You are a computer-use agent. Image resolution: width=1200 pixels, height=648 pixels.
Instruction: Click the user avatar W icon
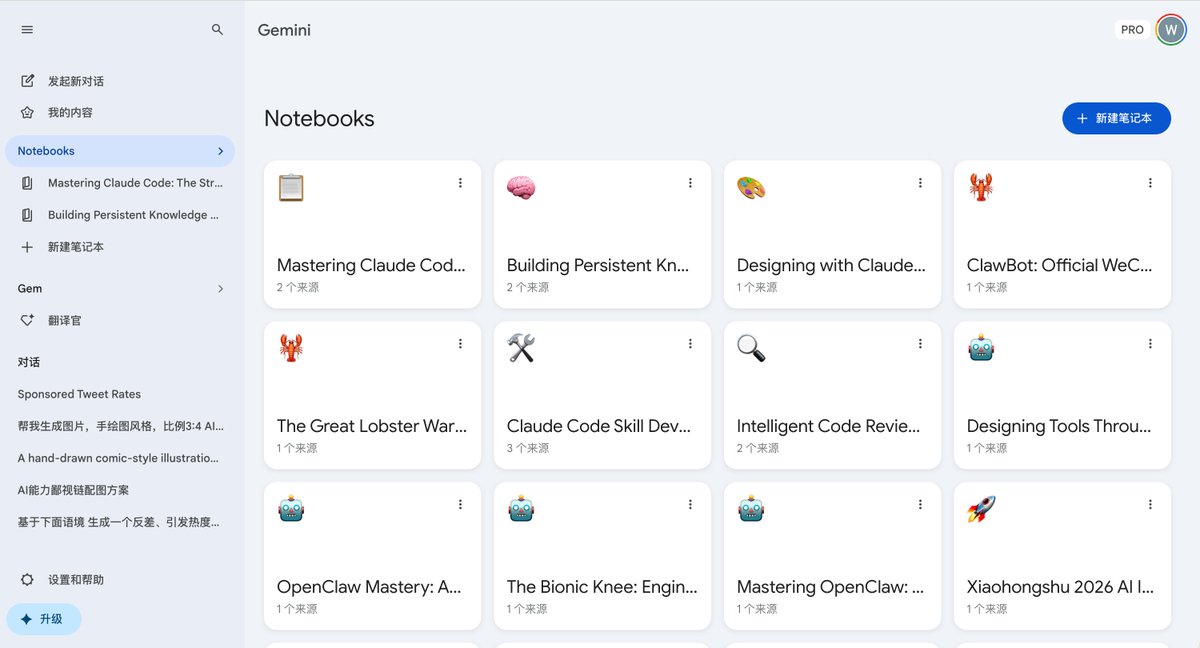[x=1171, y=30]
